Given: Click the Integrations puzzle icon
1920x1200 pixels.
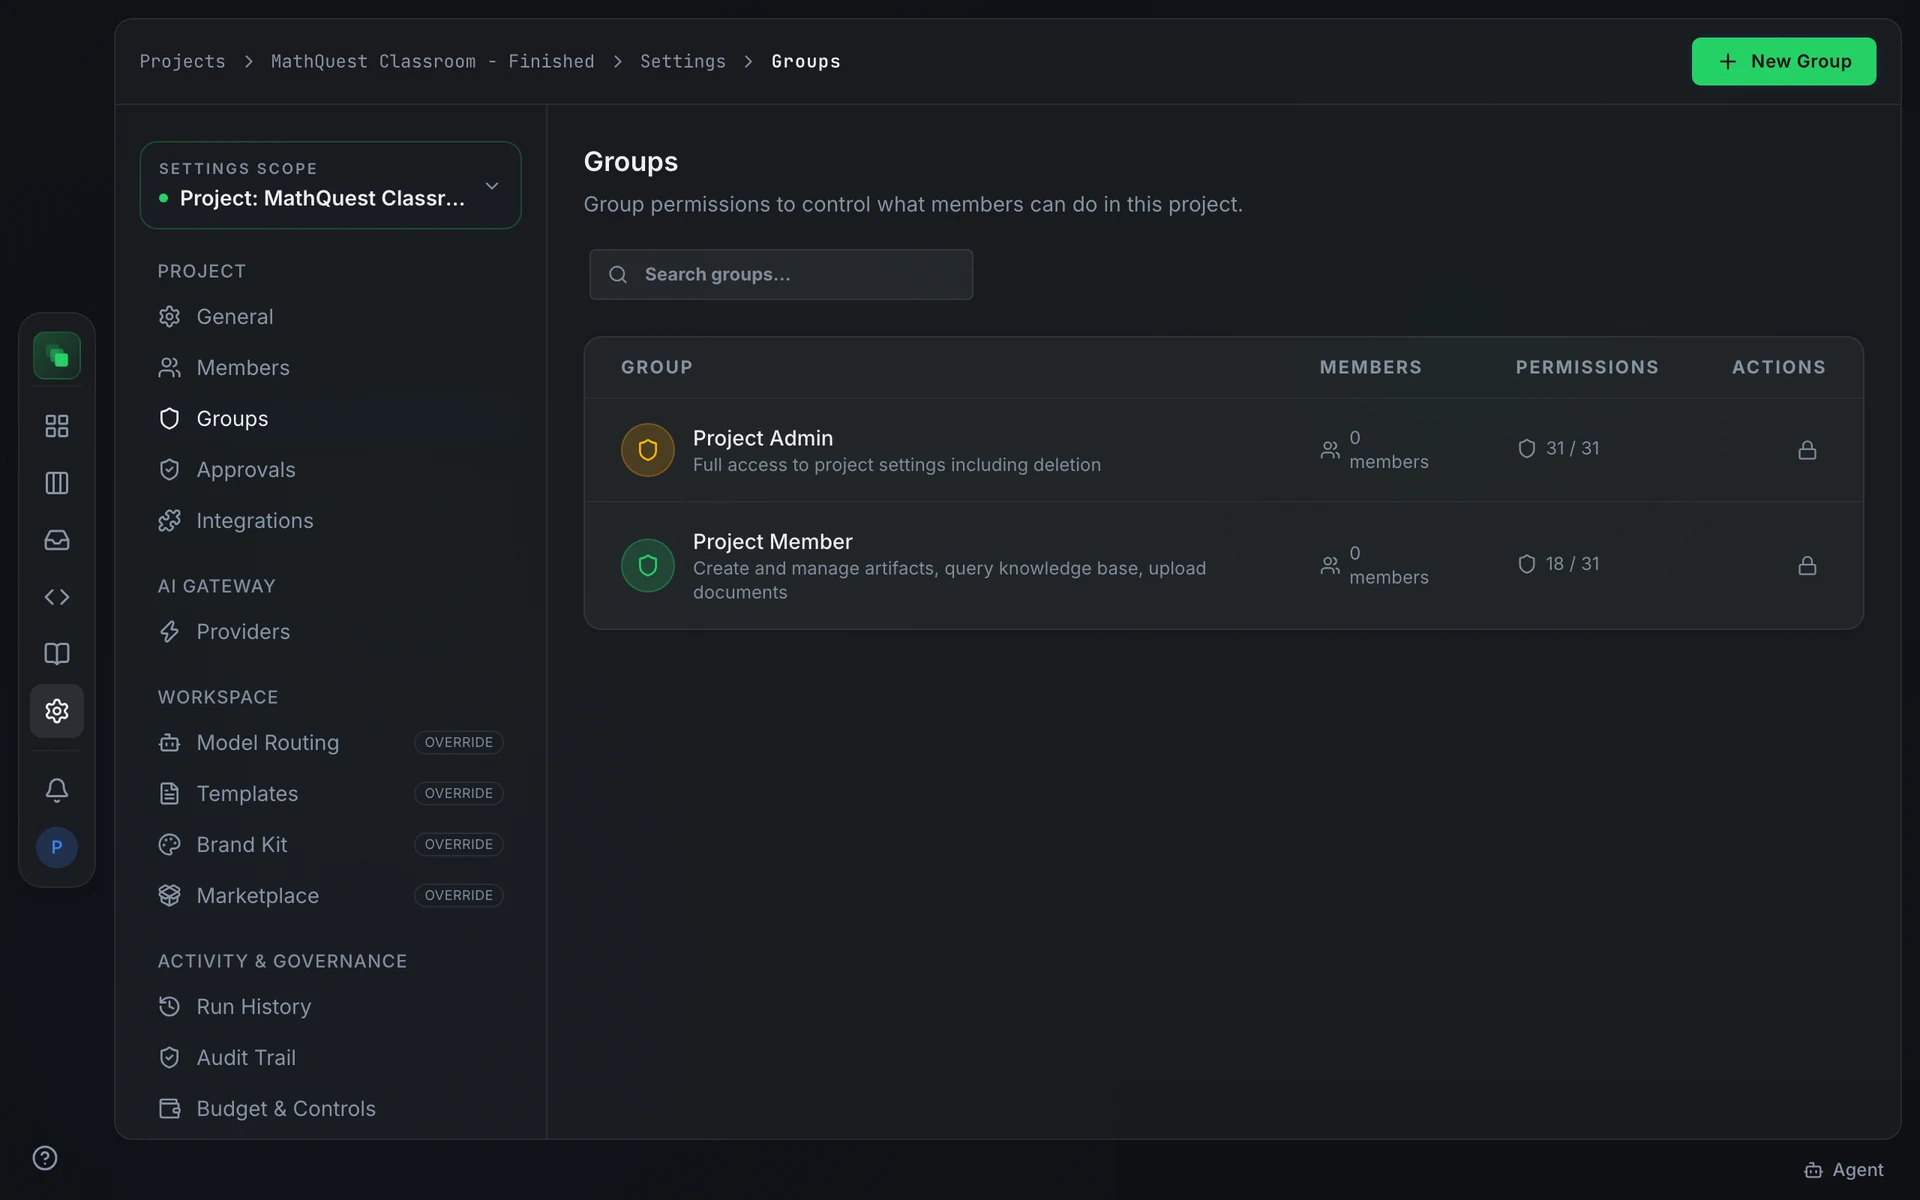Looking at the screenshot, I should [170, 521].
